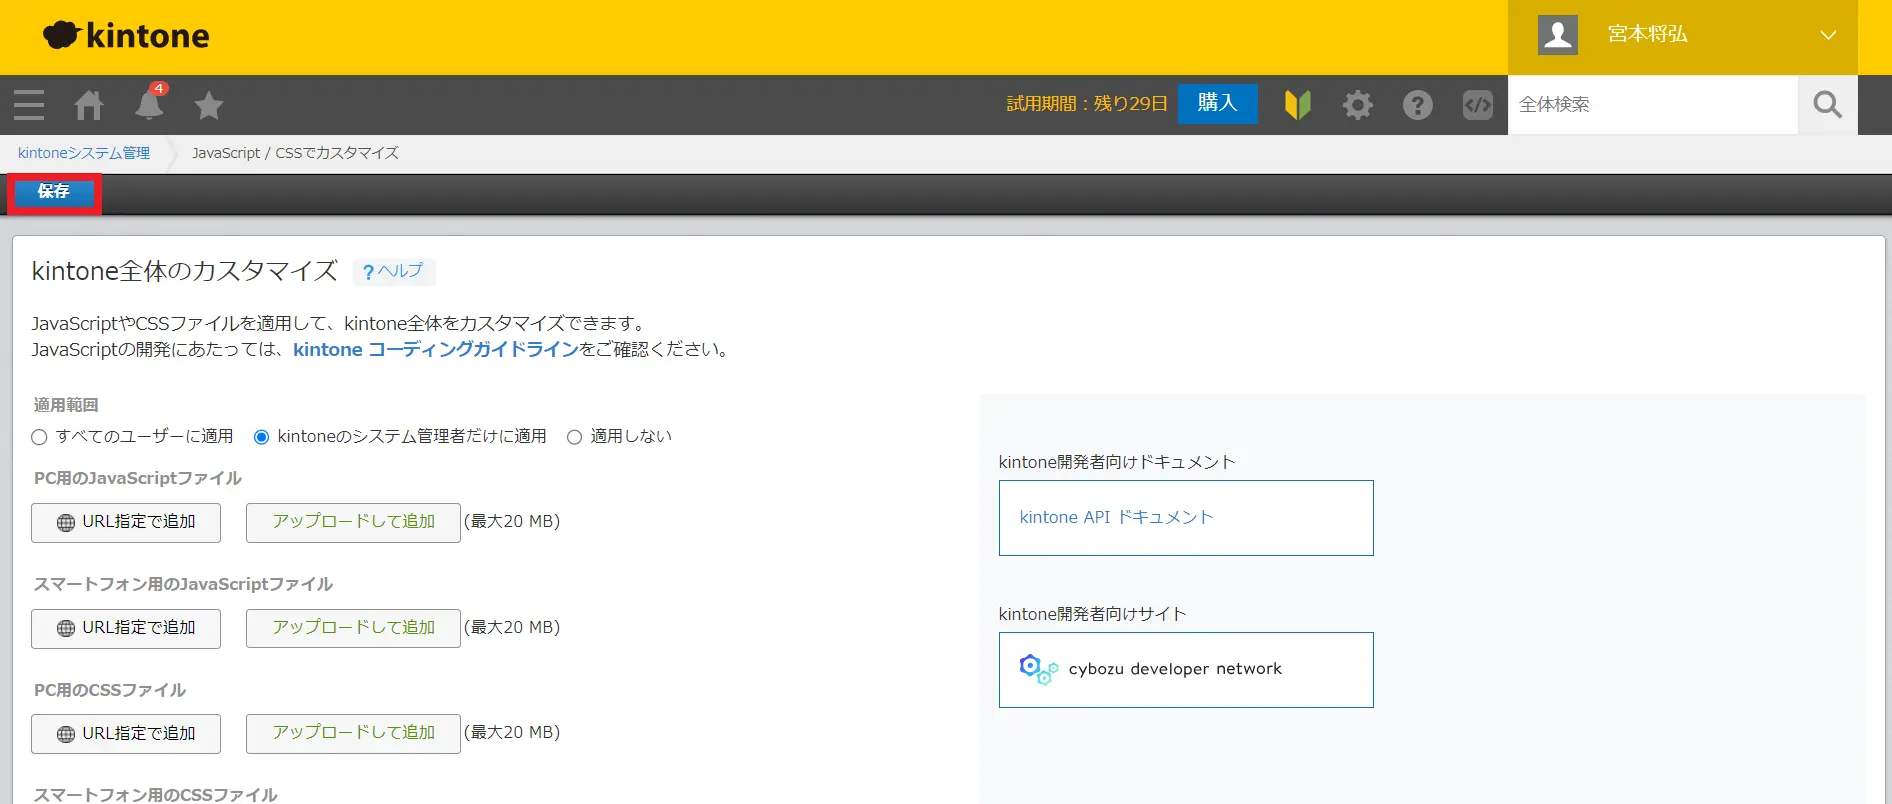This screenshot has height=804, width=1892.
Task: Click kintone全体のカスタマイズ heading
Action: (x=185, y=271)
